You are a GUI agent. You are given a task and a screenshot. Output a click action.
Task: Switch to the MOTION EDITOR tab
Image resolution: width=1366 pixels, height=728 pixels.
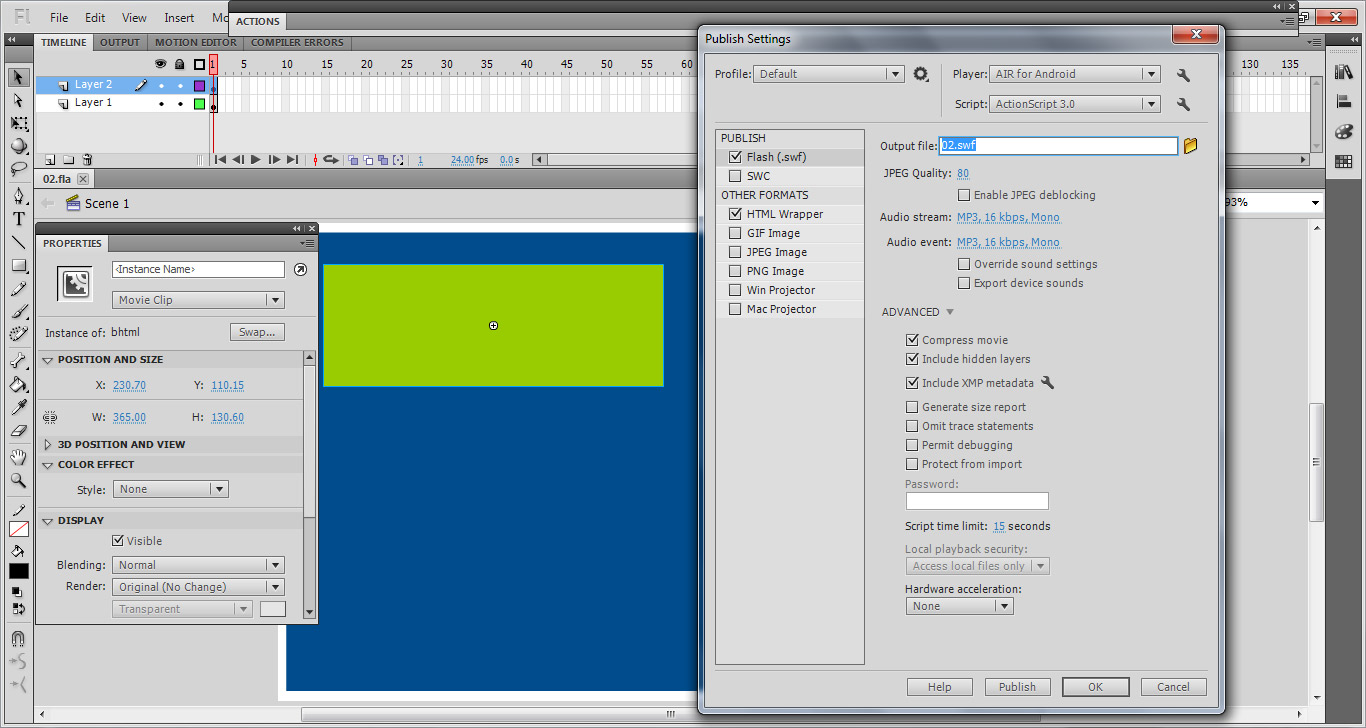tap(196, 42)
